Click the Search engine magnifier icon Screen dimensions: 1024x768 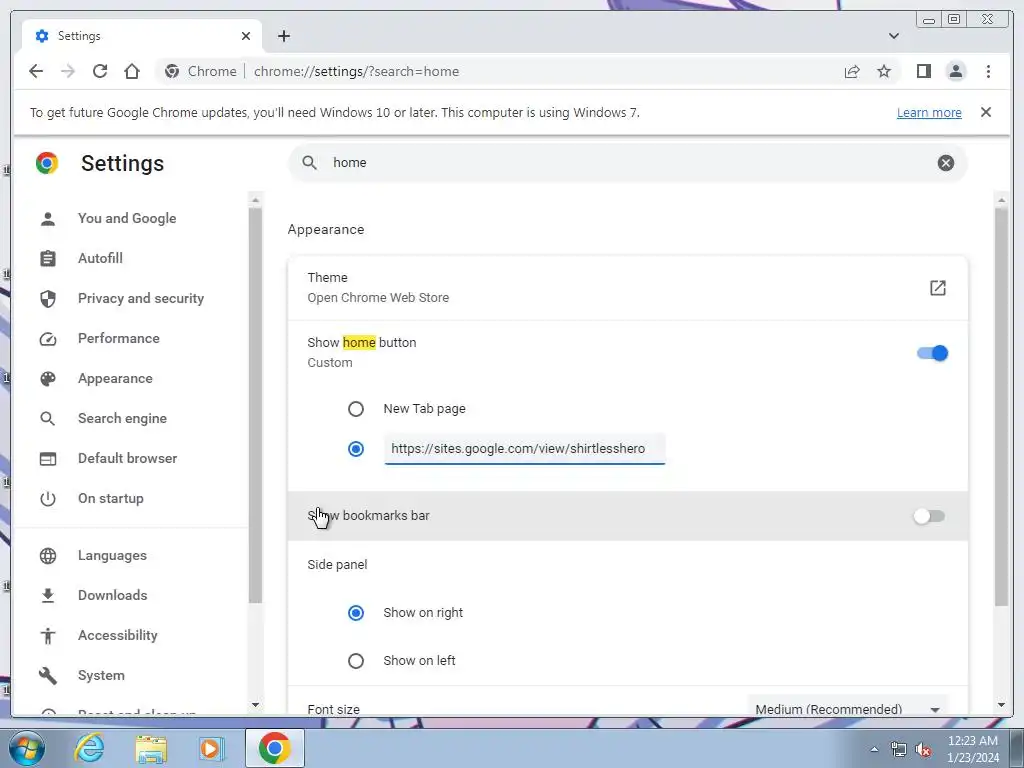[x=48, y=419]
